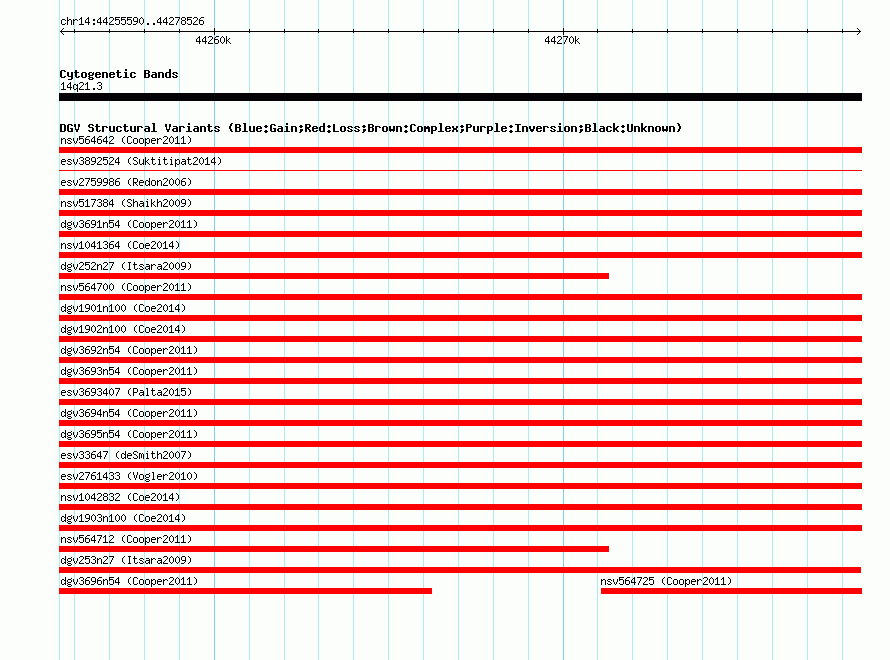
Task: Open dgv1901n100 (Coe2014) variant
Action: point(123,308)
